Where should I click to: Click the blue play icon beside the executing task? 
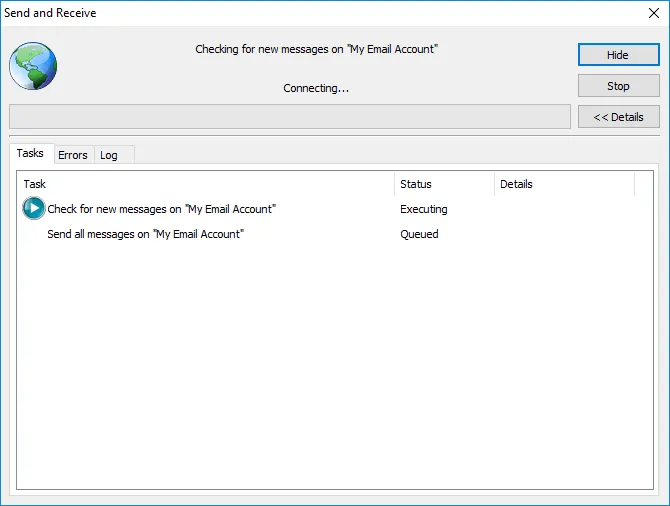33,209
